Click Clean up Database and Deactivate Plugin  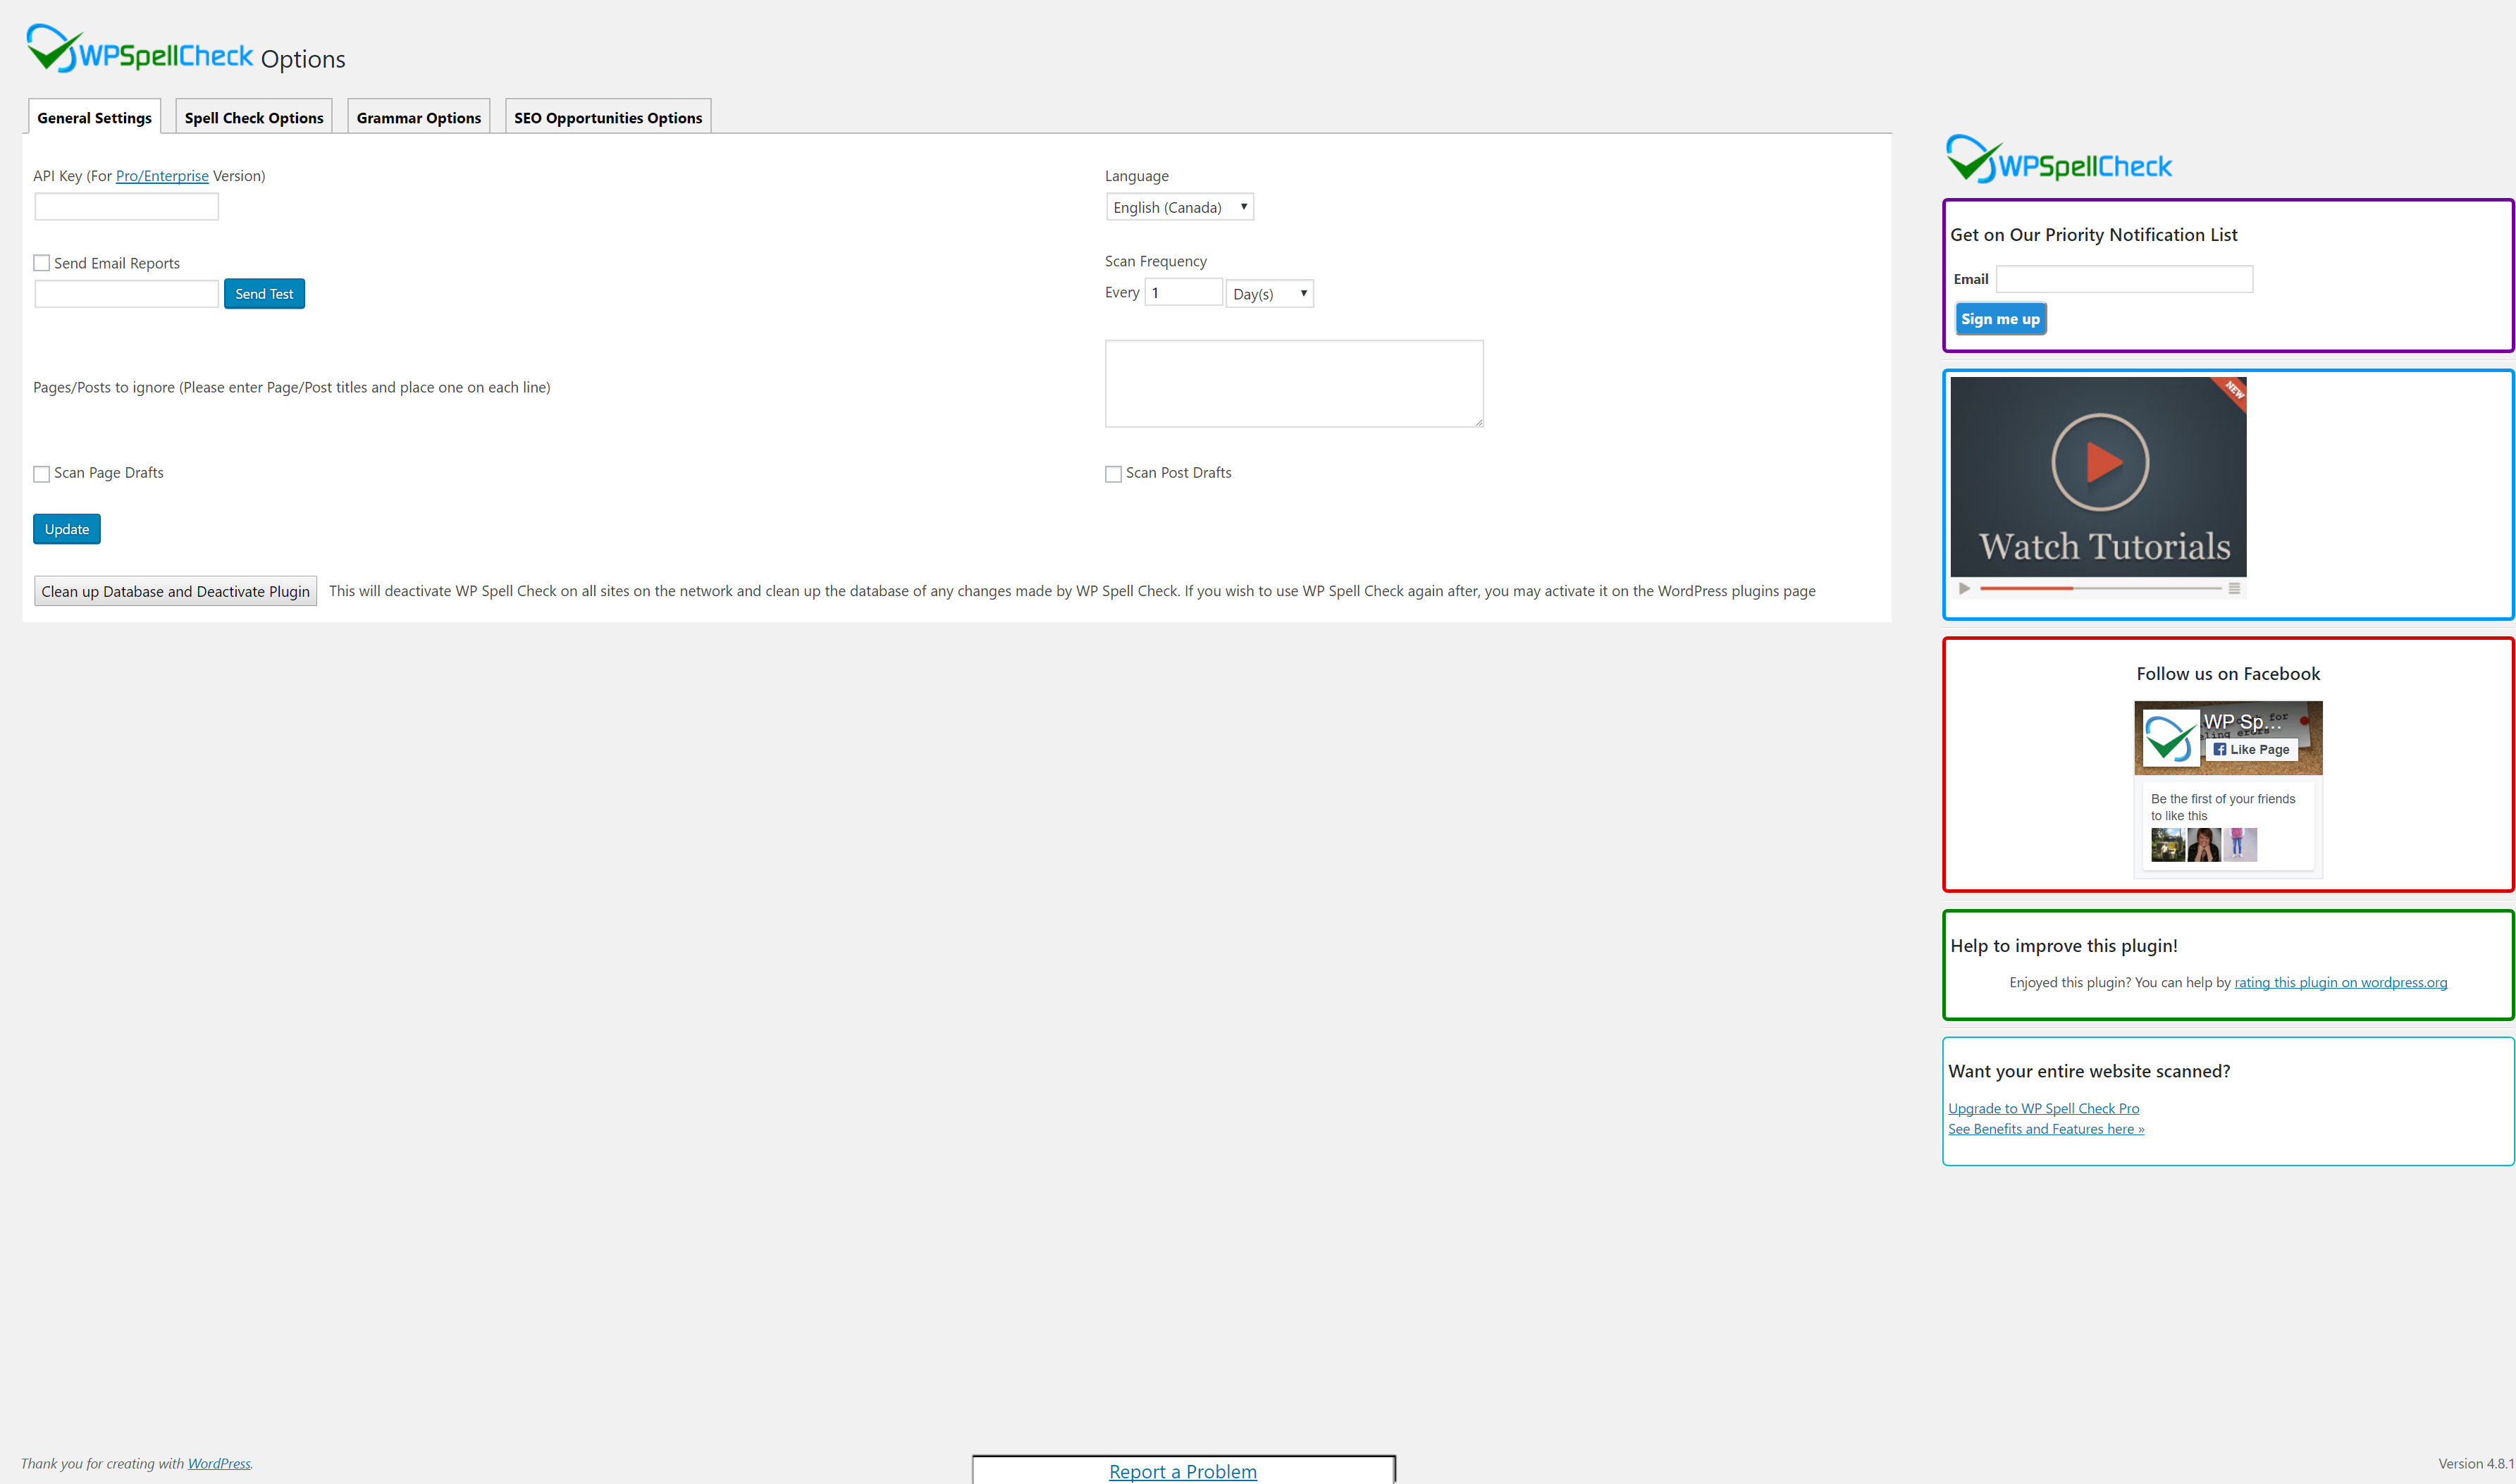[175, 591]
